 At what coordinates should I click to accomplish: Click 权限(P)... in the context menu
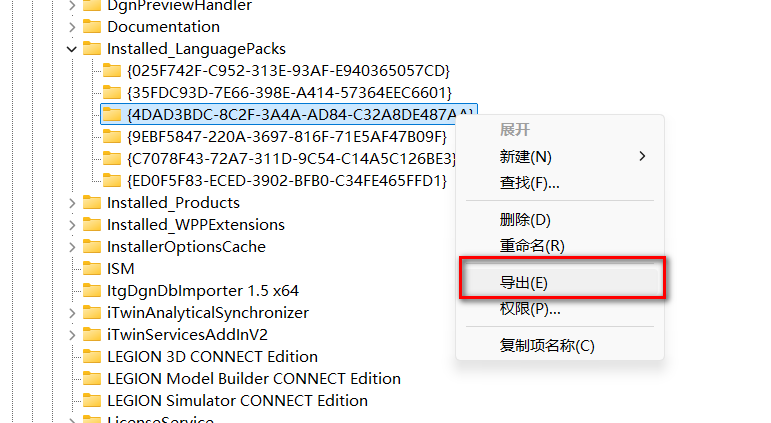530,309
